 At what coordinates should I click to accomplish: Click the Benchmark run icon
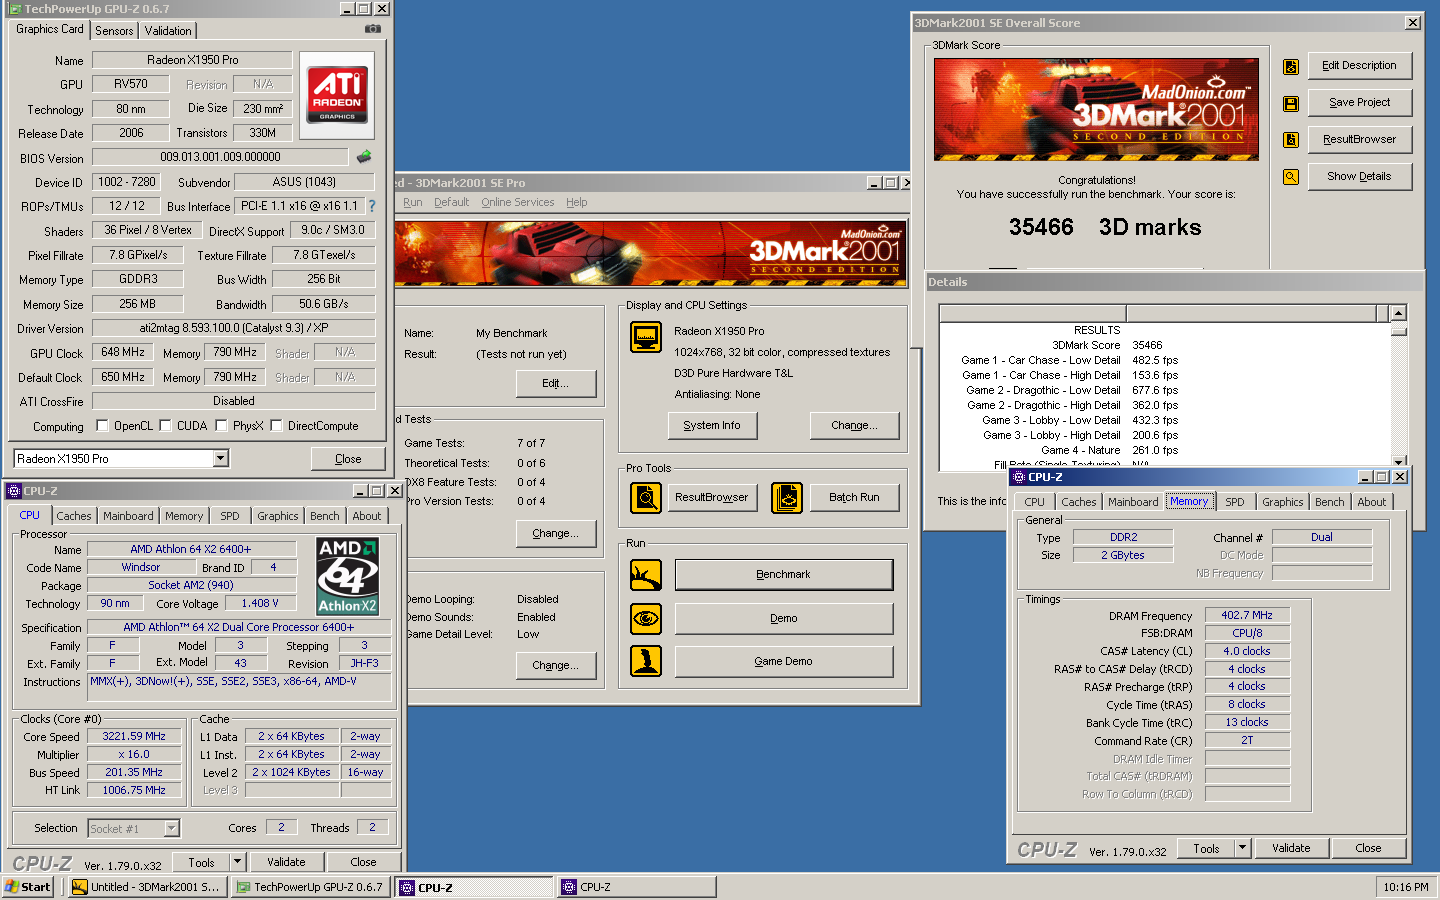(646, 575)
